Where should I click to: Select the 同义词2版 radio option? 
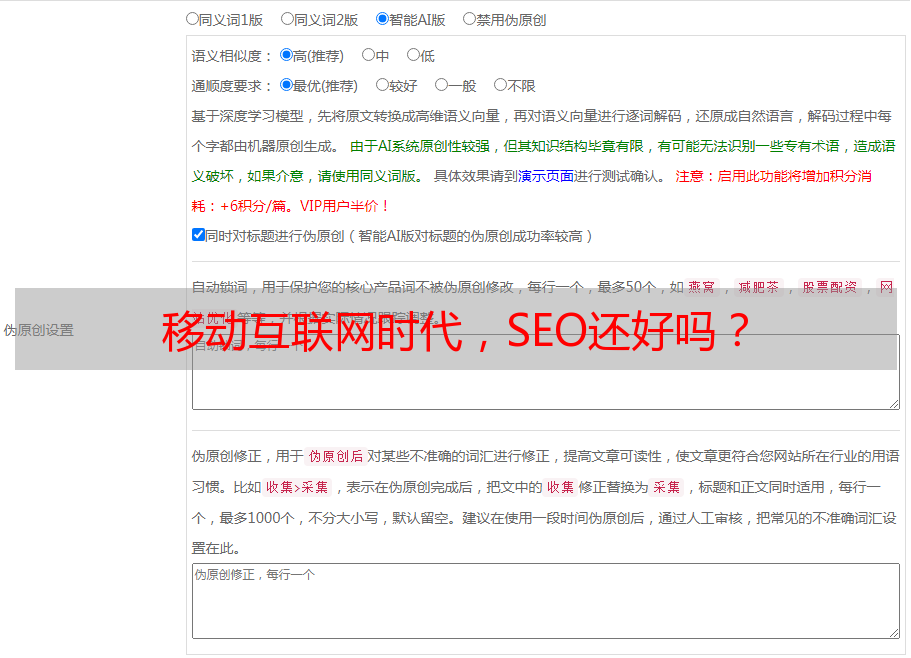(x=287, y=19)
